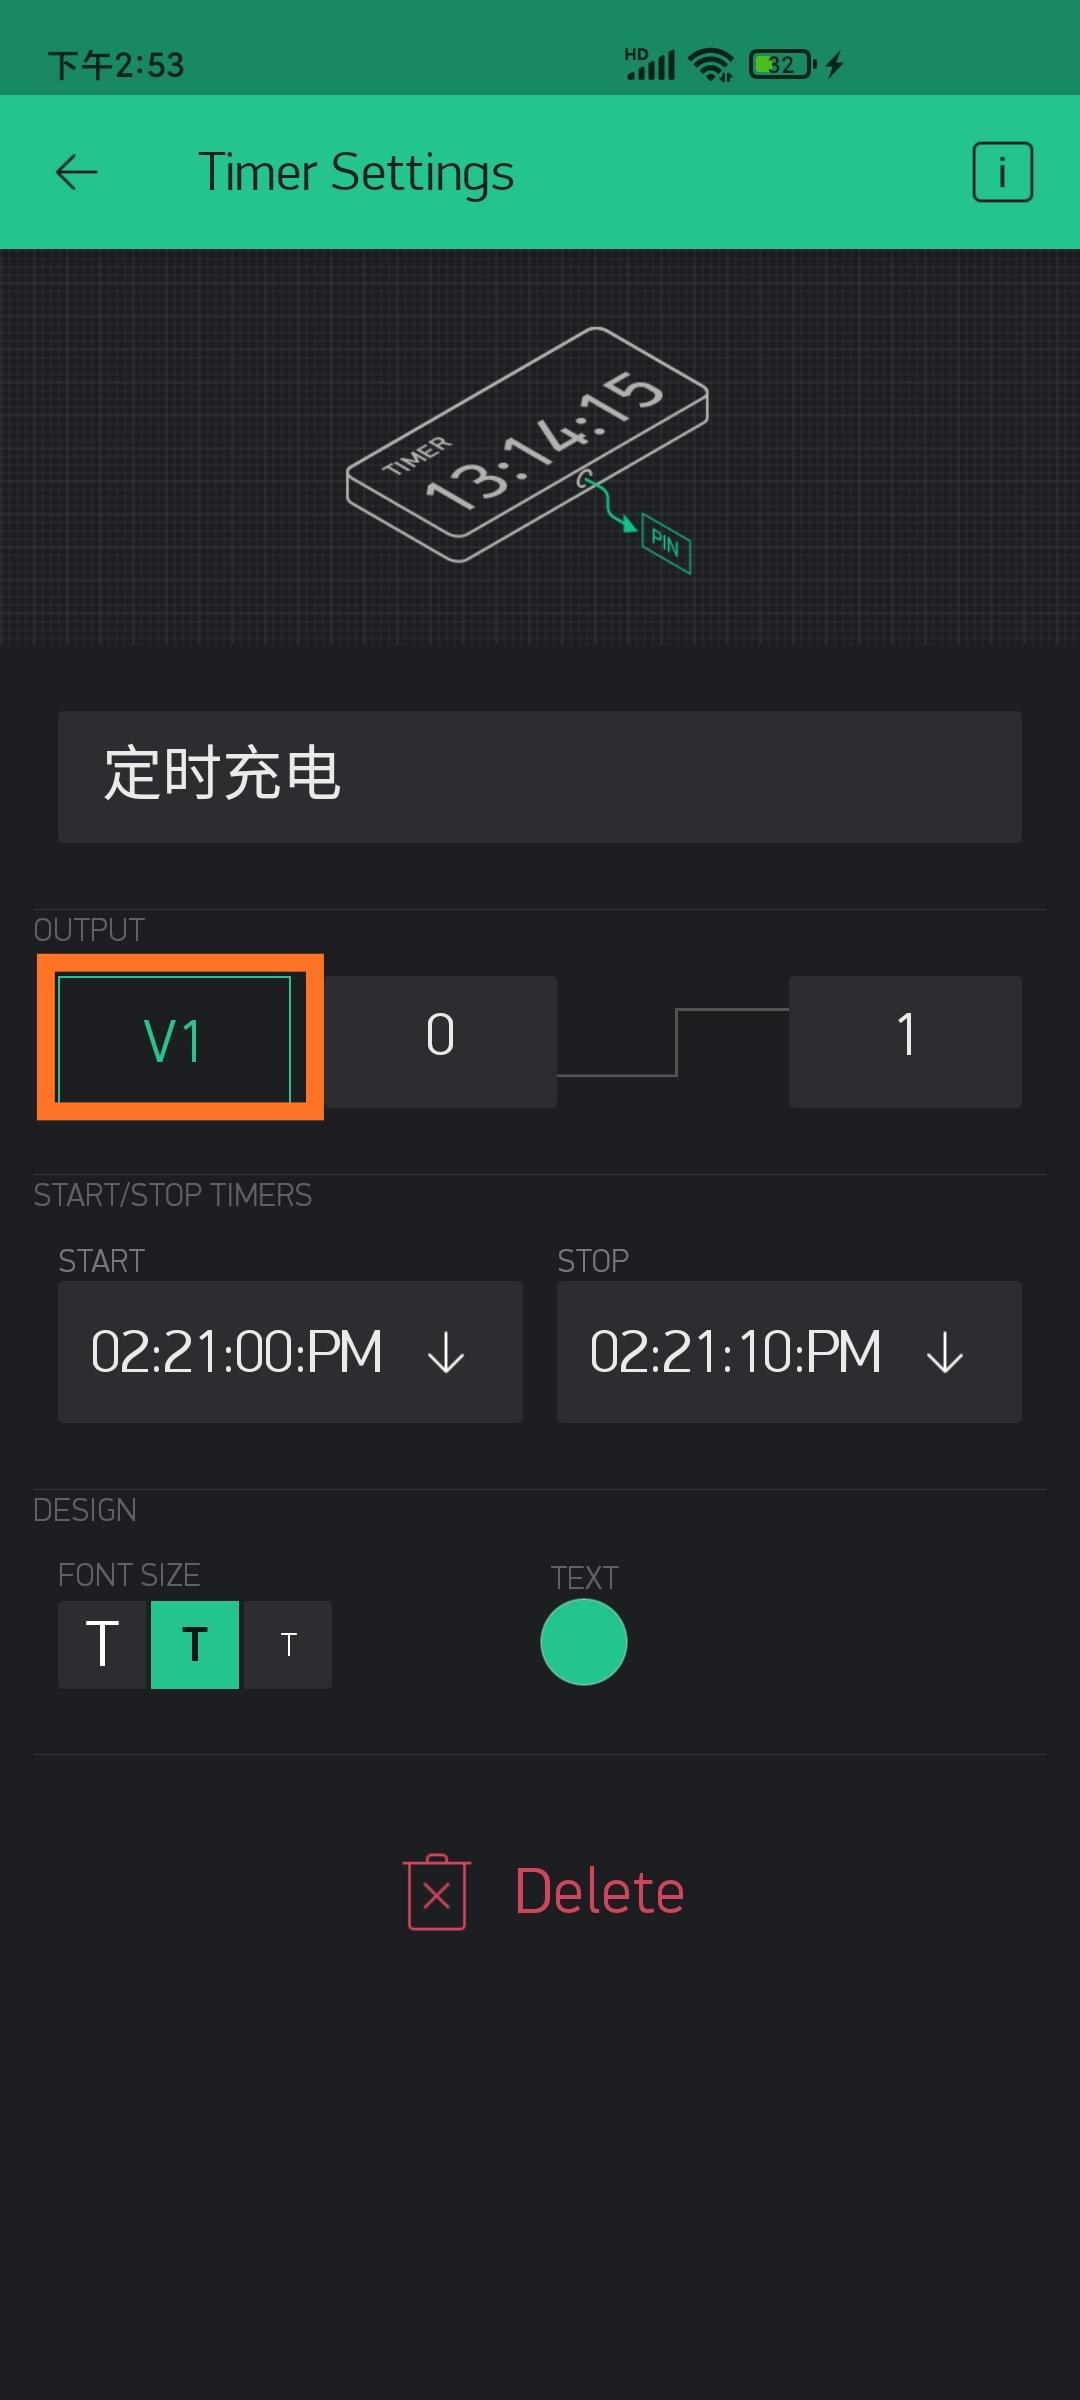1080x2400 pixels.
Task: Select the medium font size T
Action: [195, 1644]
